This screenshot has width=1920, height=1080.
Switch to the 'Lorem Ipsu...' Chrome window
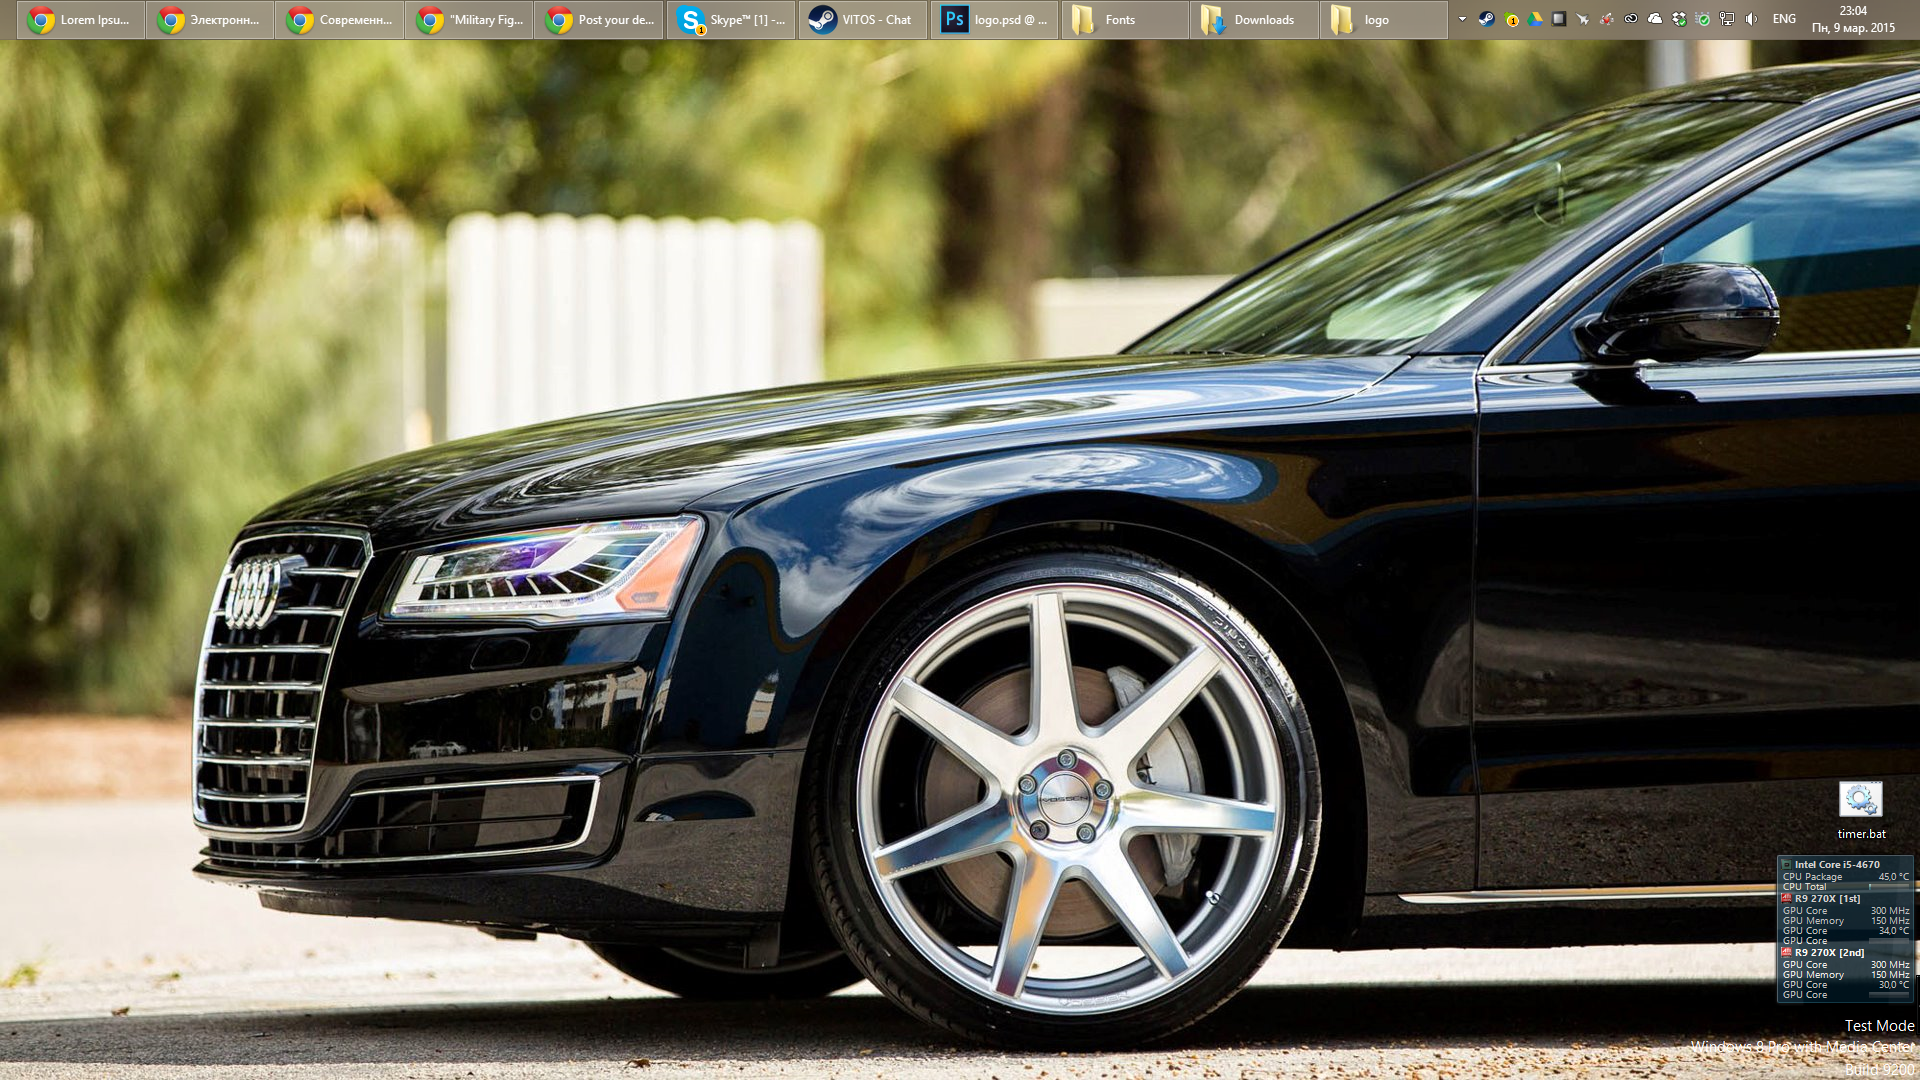81,20
